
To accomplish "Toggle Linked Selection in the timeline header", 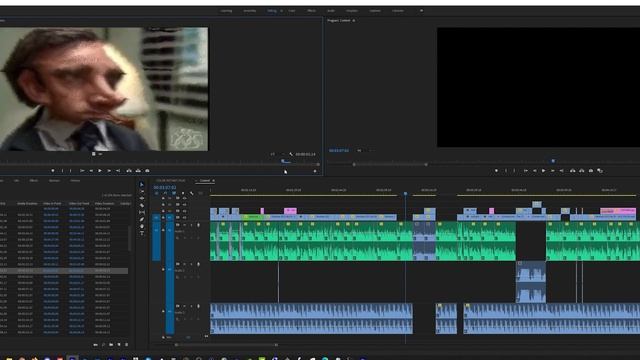I will click(174, 193).
